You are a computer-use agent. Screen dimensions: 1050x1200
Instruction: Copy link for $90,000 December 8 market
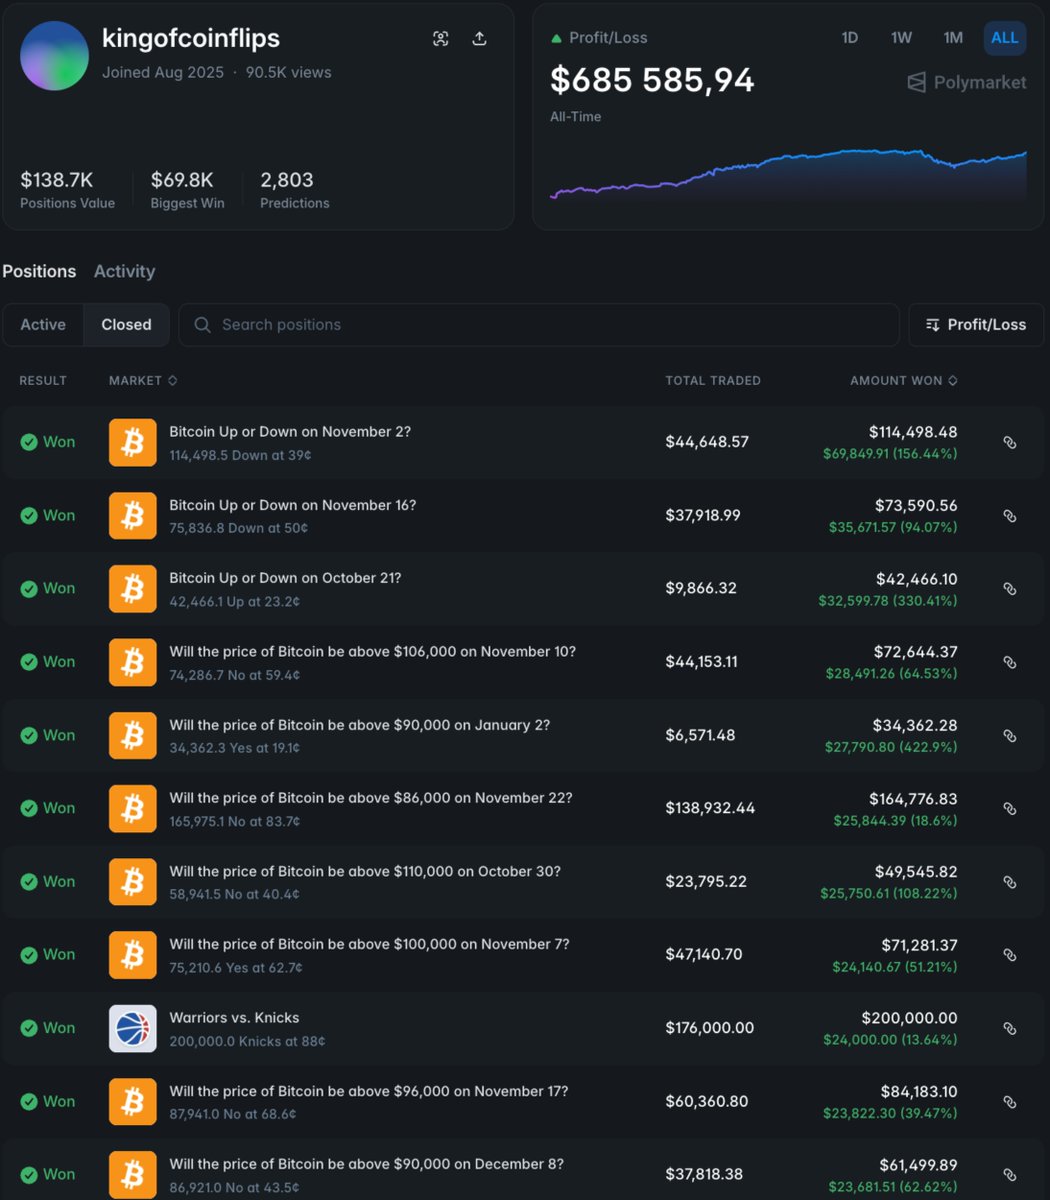[x=1010, y=1175]
